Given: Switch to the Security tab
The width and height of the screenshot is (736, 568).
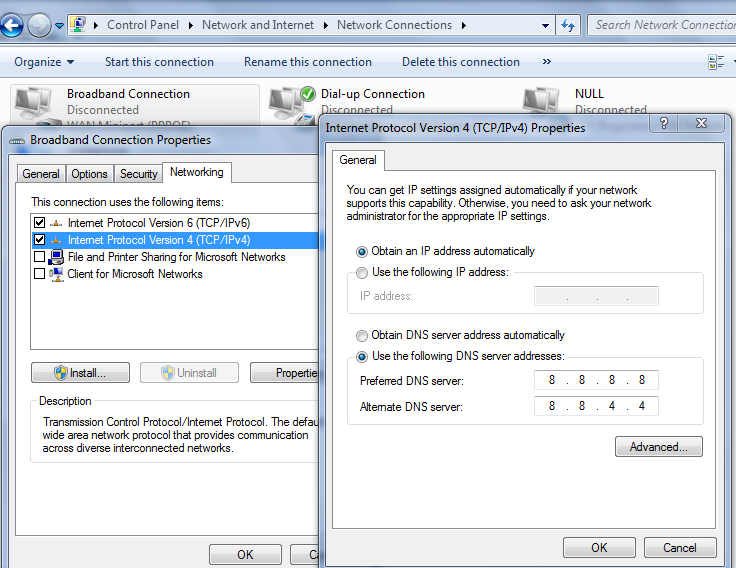Looking at the screenshot, I should coord(138,174).
